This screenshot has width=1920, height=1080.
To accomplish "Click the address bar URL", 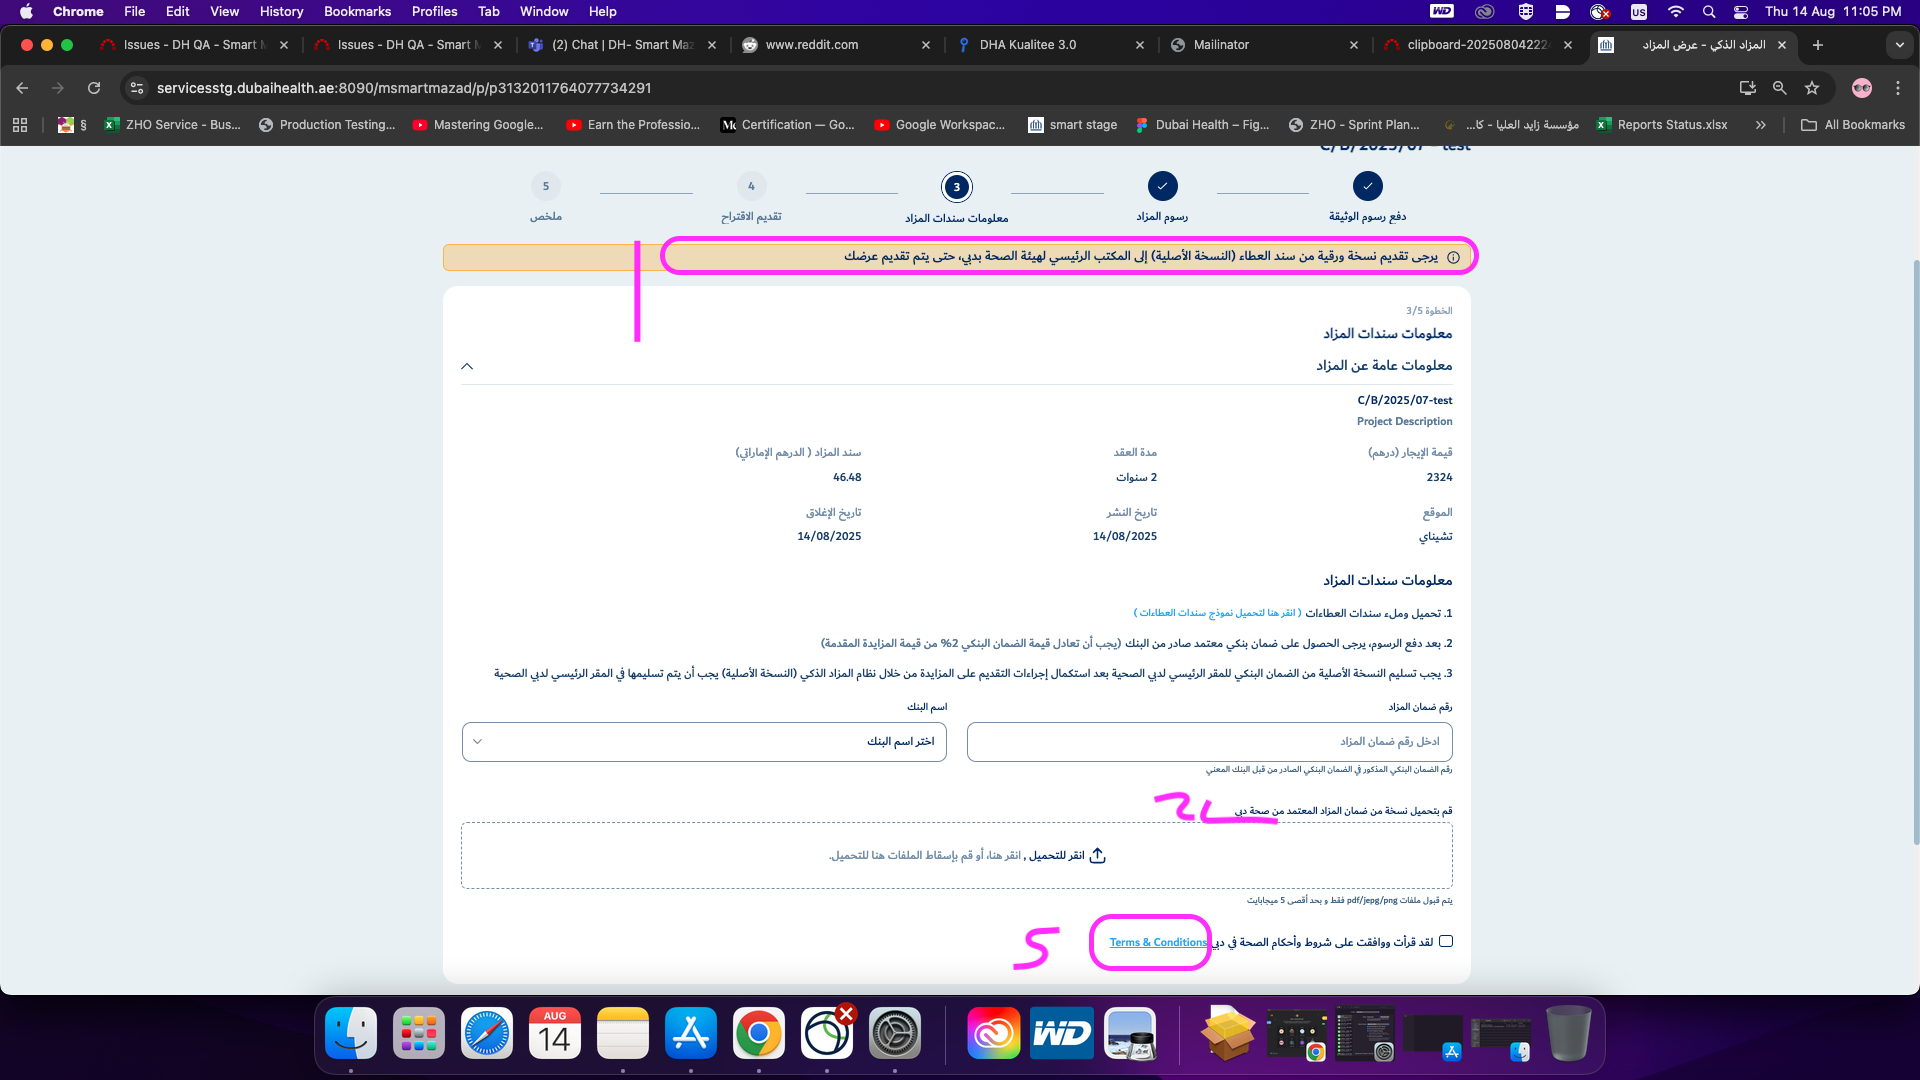I will point(404,88).
